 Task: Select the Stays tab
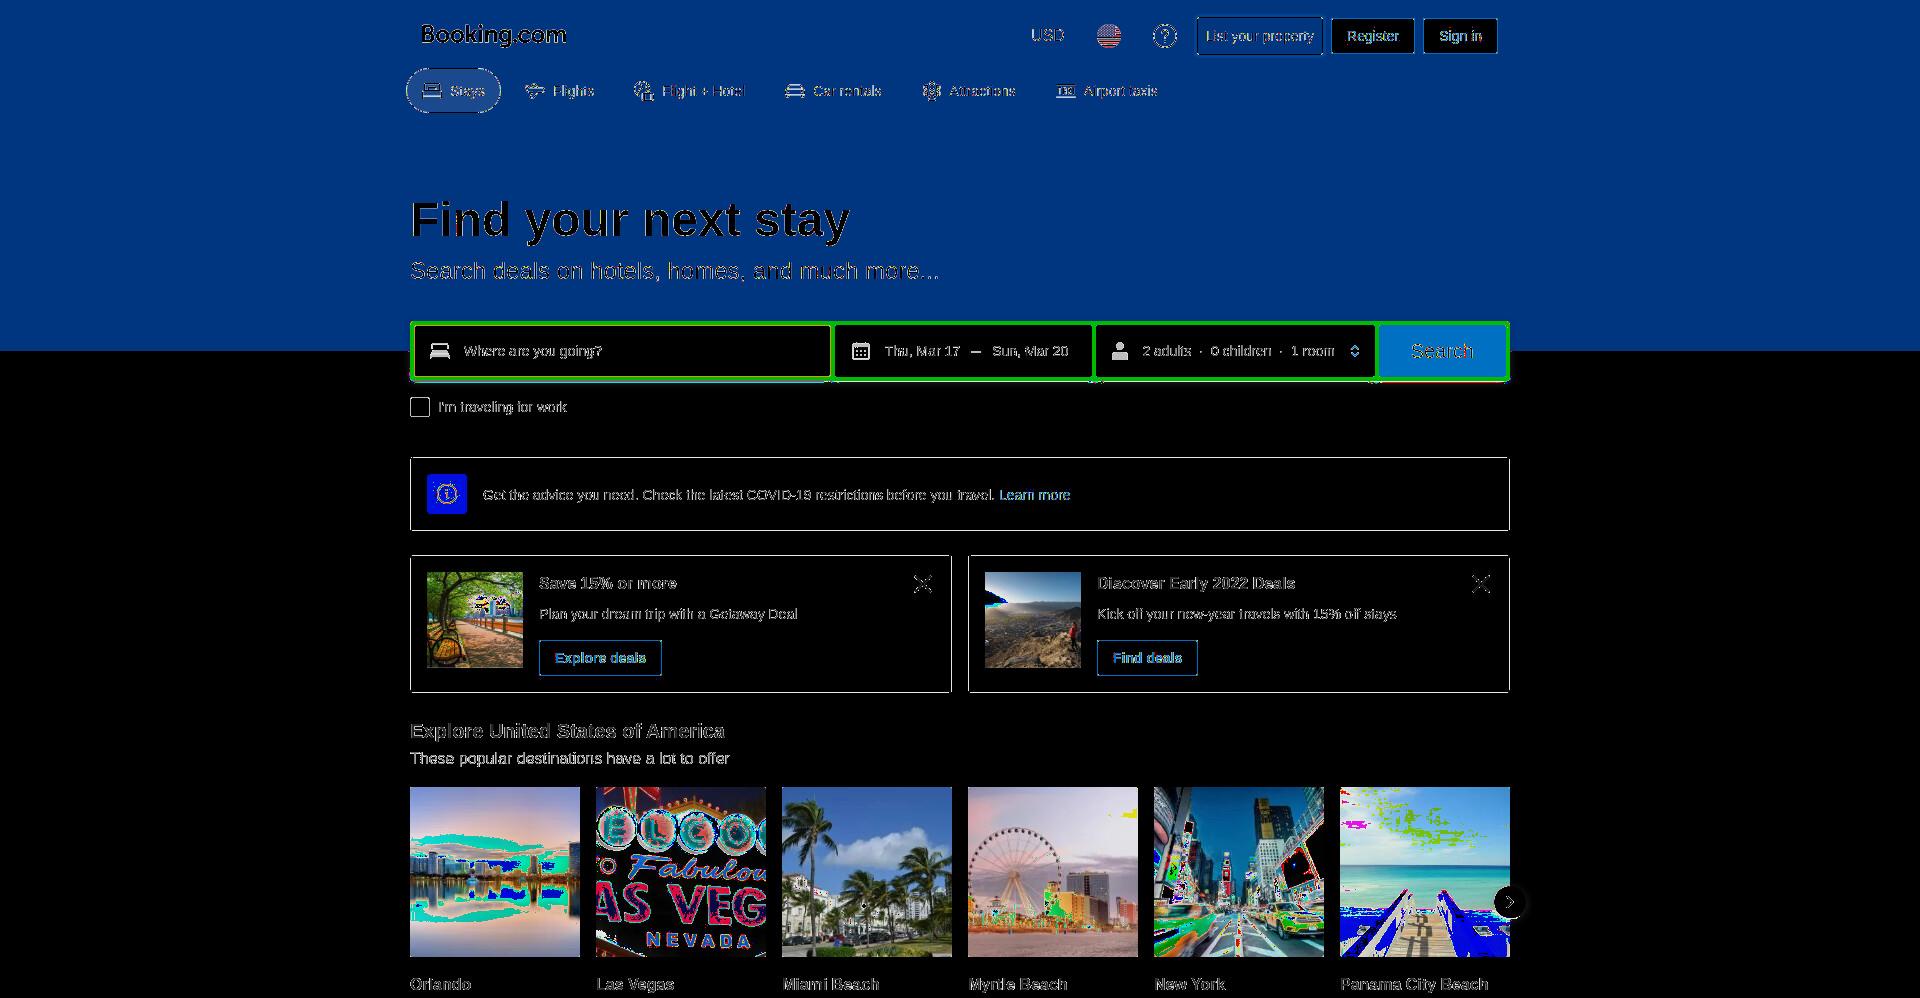pyautogui.click(x=453, y=91)
